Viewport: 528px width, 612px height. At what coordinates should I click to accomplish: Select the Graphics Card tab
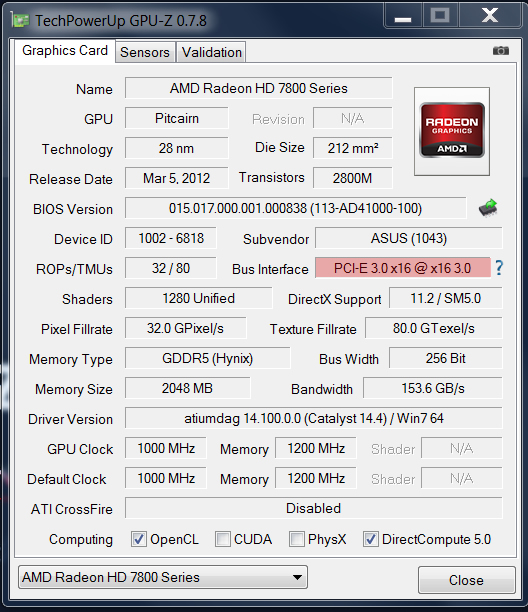click(65, 51)
